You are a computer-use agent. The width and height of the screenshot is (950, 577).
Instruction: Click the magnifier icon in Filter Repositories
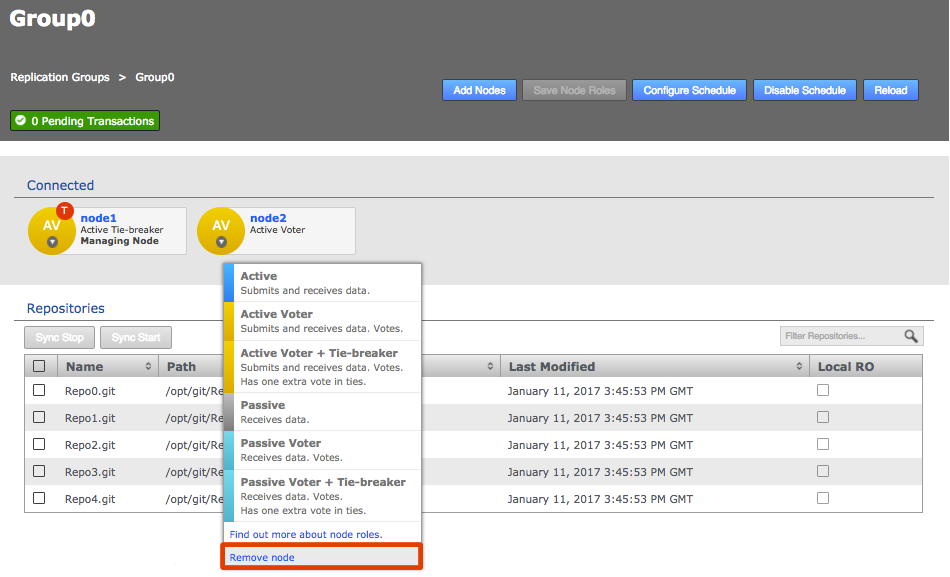click(x=910, y=337)
